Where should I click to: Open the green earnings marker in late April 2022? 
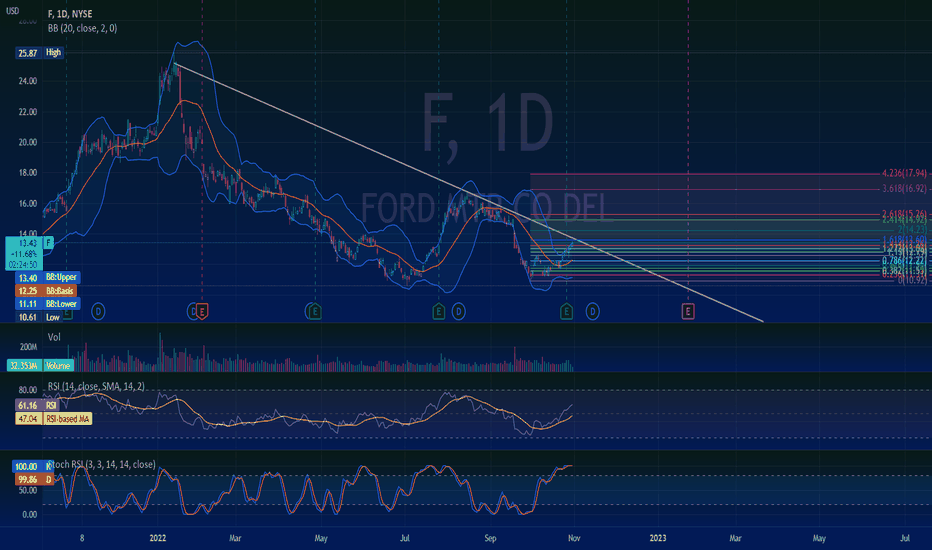coord(315,311)
